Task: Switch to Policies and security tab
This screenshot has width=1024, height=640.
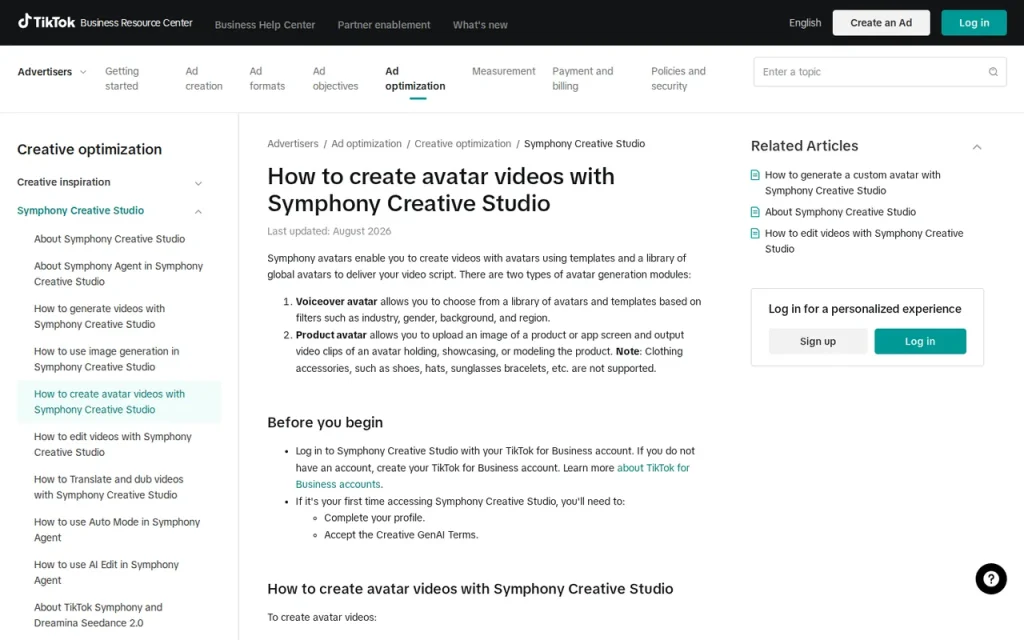Action: click(678, 78)
